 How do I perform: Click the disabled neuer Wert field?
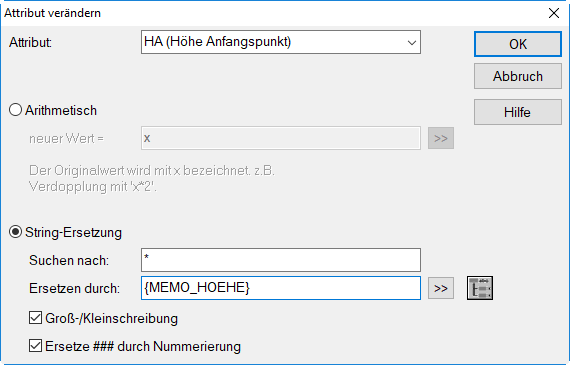281,138
